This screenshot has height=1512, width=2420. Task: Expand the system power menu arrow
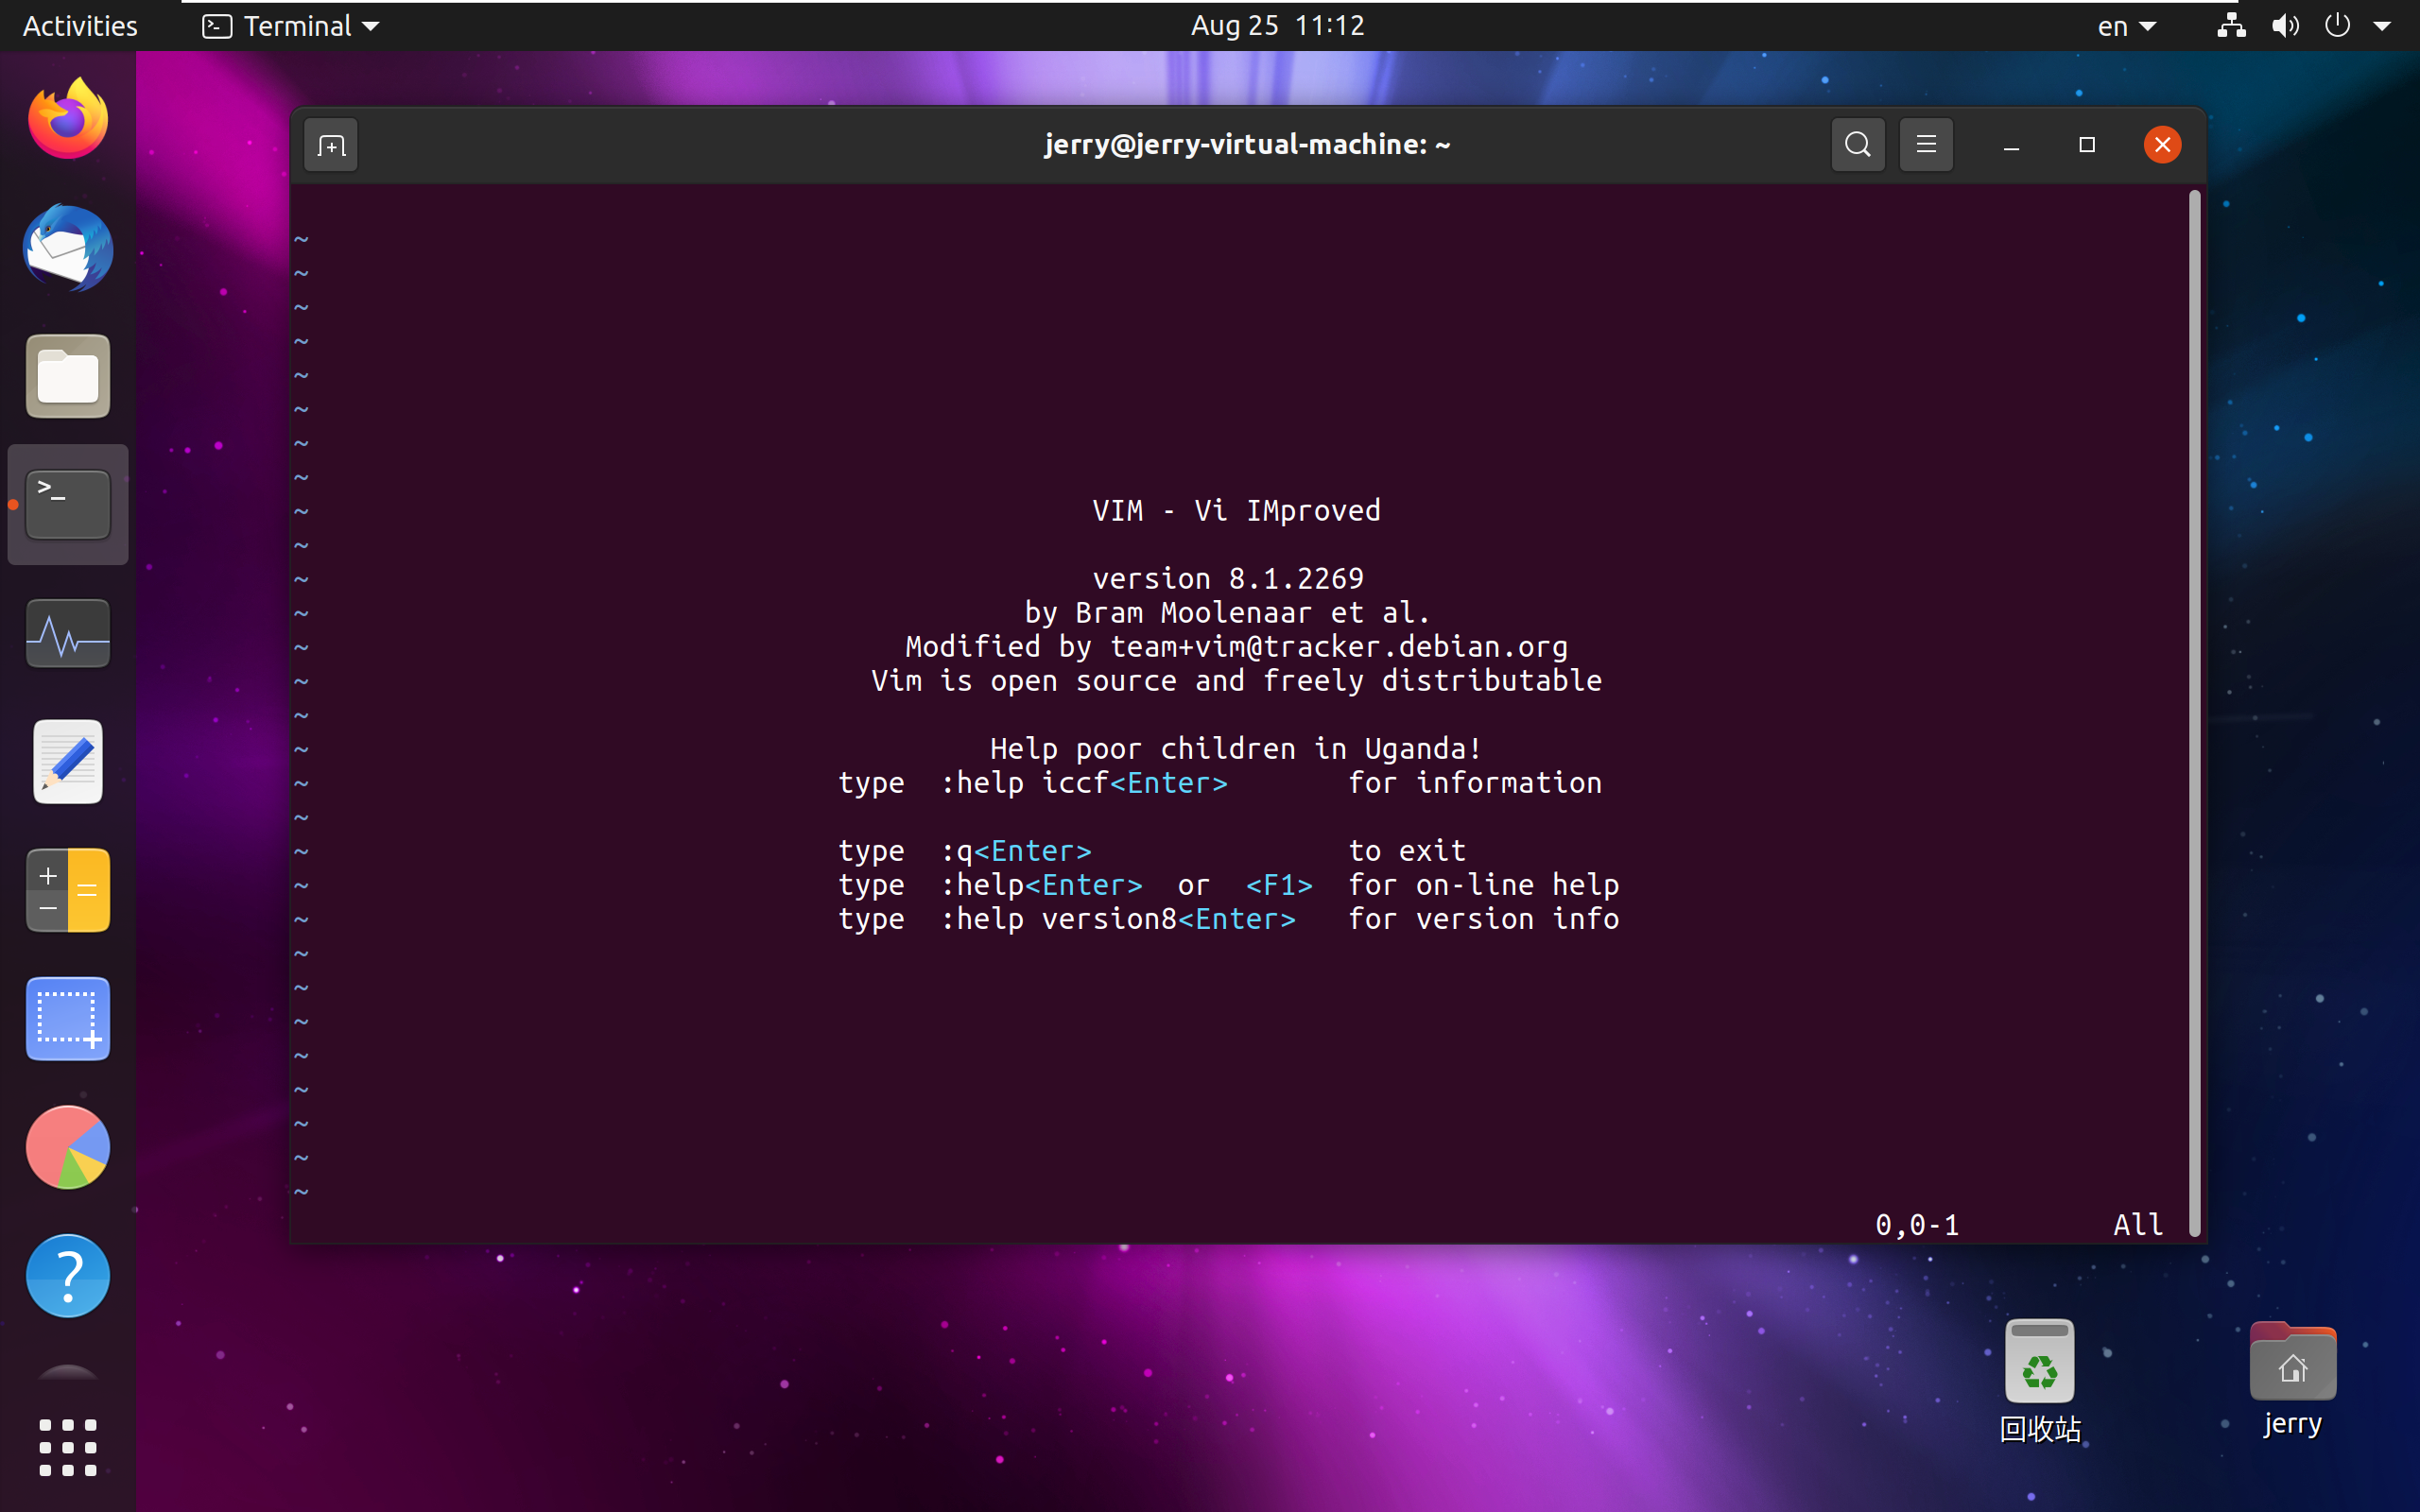[x=2382, y=26]
